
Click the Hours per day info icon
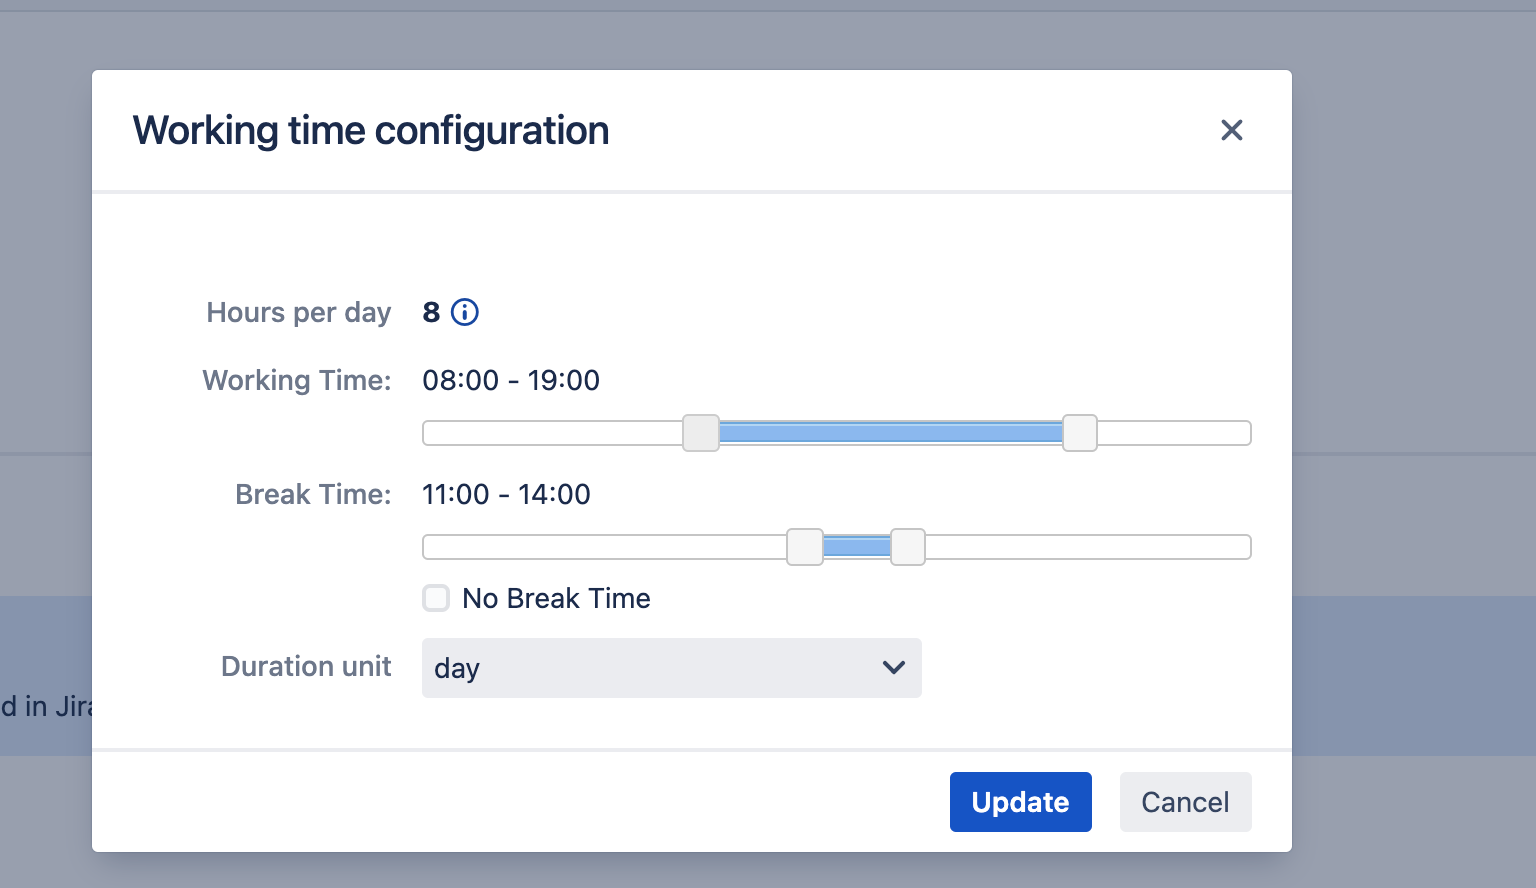click(465, 312)
